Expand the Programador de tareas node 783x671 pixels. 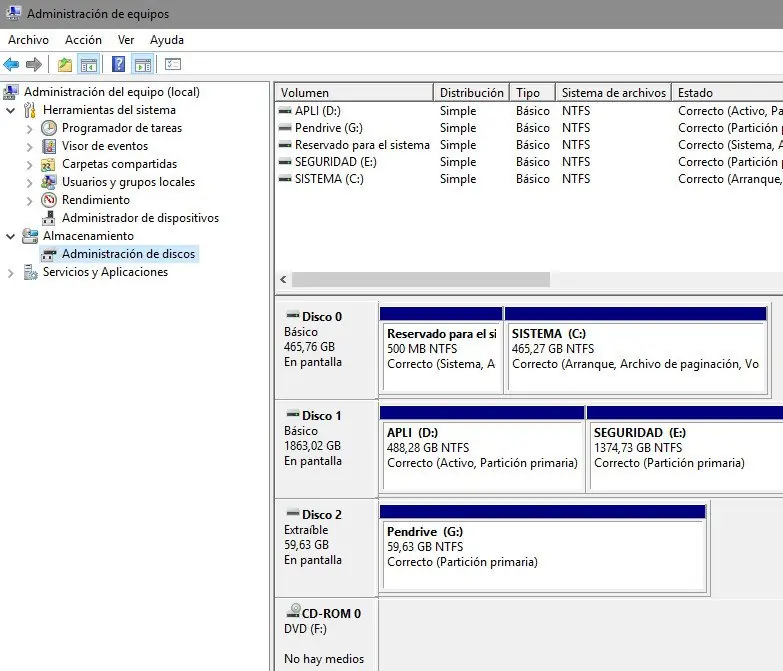[29, 129]
